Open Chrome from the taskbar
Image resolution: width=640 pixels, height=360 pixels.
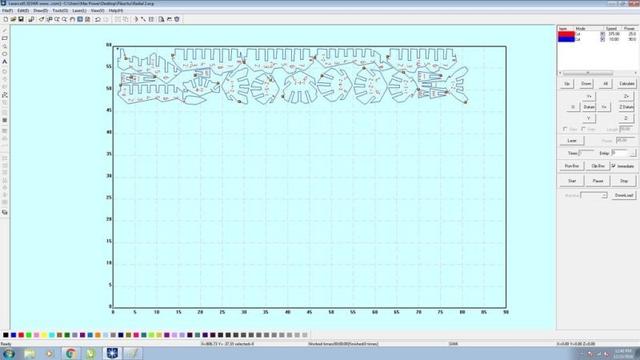click(71, 353)
